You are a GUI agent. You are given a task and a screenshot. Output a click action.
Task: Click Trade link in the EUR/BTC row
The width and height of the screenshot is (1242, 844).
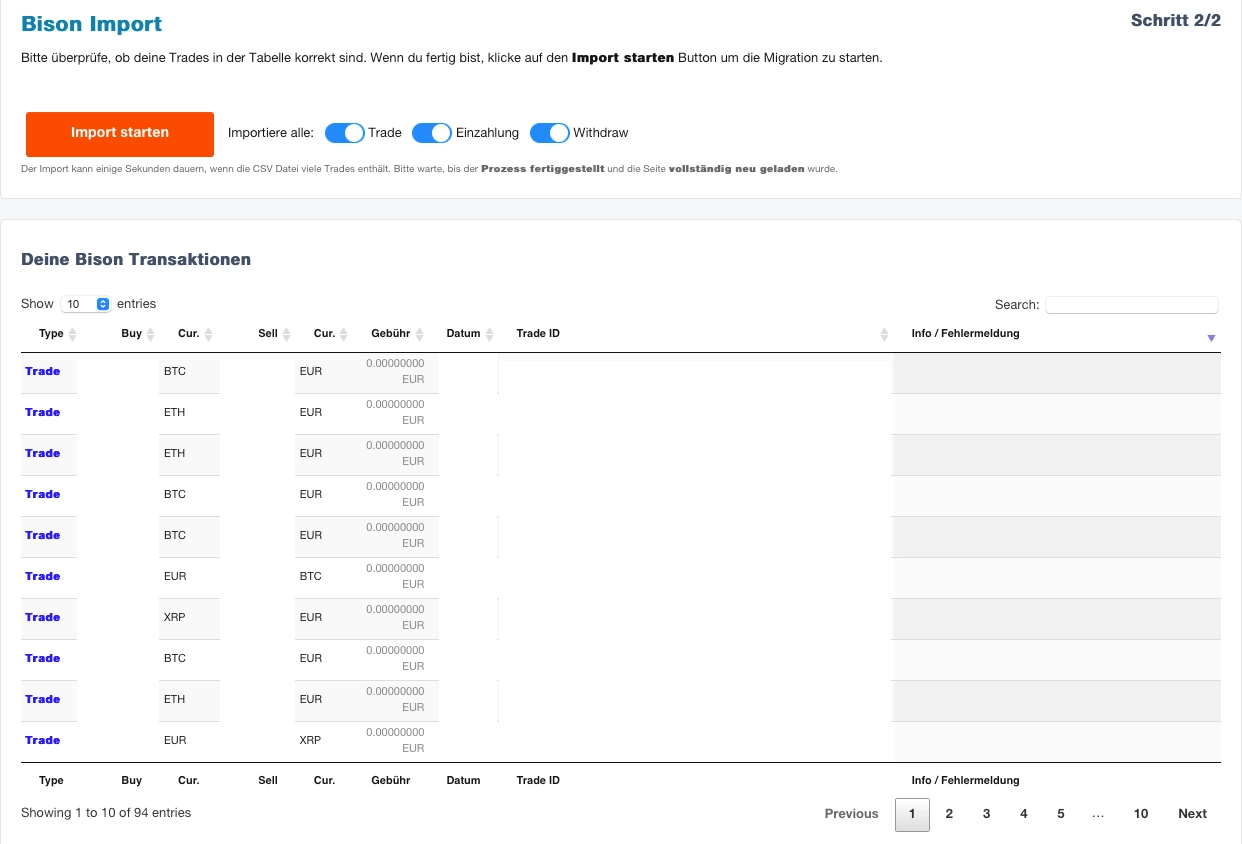click(43, 576)
